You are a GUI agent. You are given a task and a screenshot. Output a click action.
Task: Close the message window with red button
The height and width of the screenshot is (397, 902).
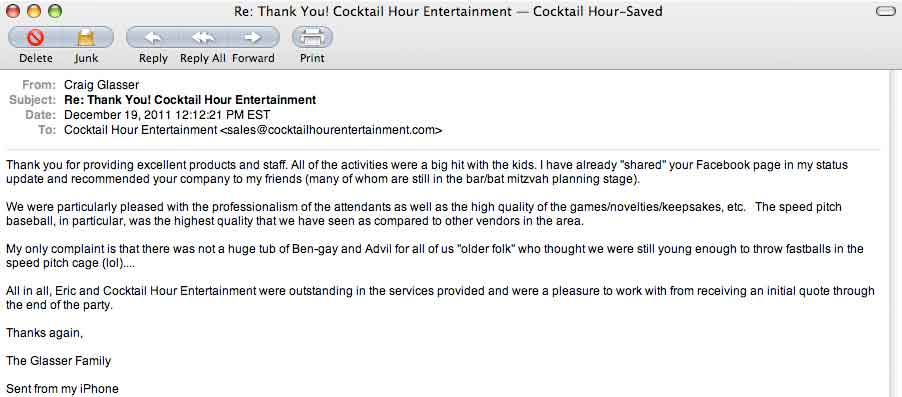pos(13,11)
